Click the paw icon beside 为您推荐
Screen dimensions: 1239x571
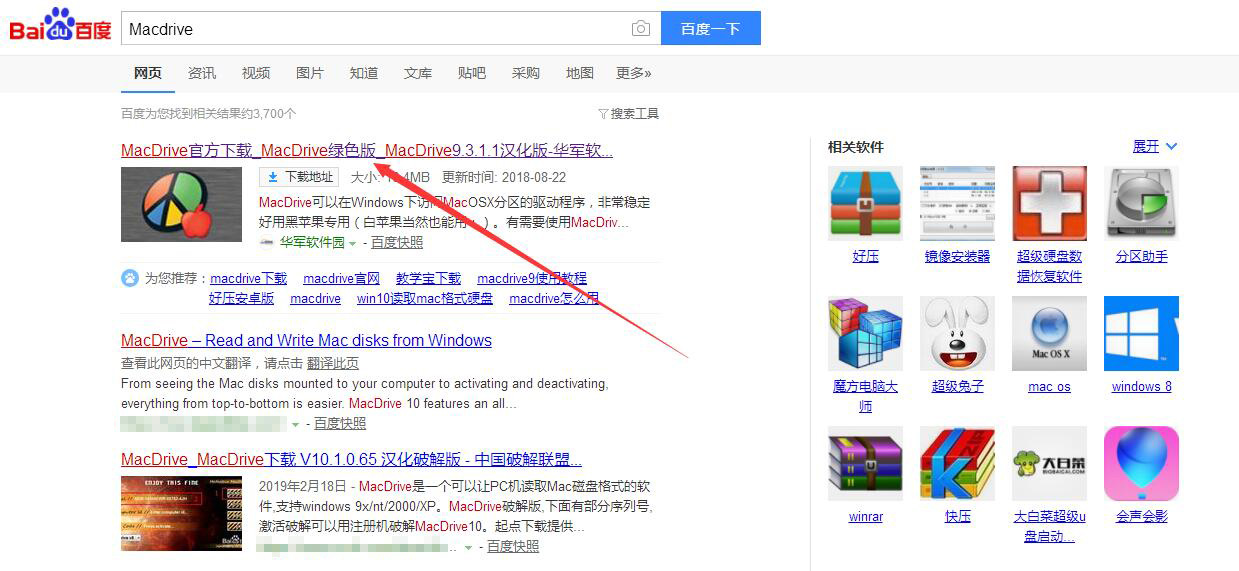point(130,278)
